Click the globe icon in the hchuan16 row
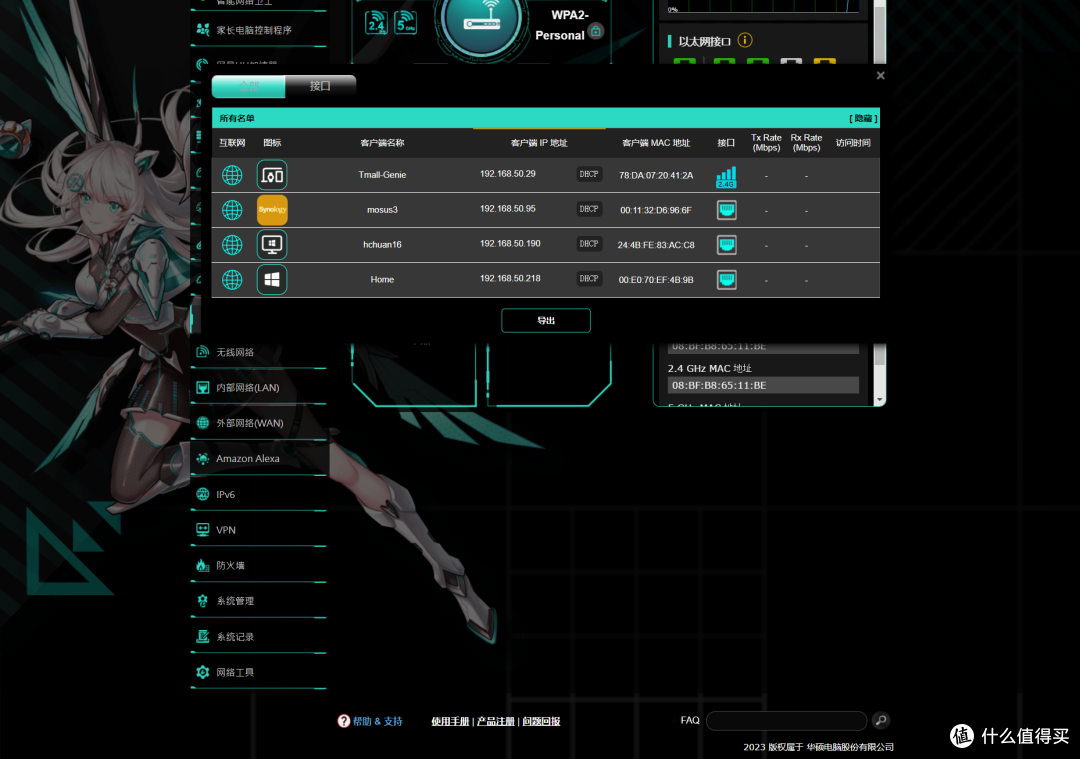The width and height of the screenshot is (1080, 759). click(232, 245)
